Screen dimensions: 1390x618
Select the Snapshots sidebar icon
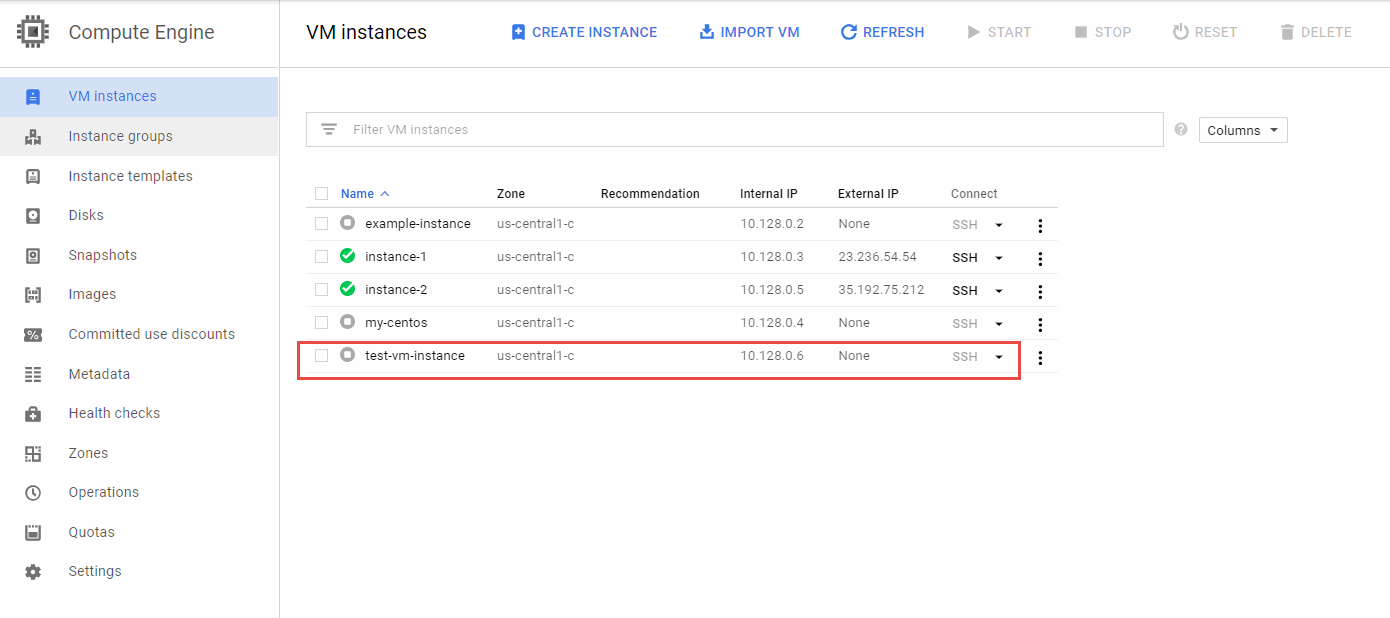(x=33, y=255)
